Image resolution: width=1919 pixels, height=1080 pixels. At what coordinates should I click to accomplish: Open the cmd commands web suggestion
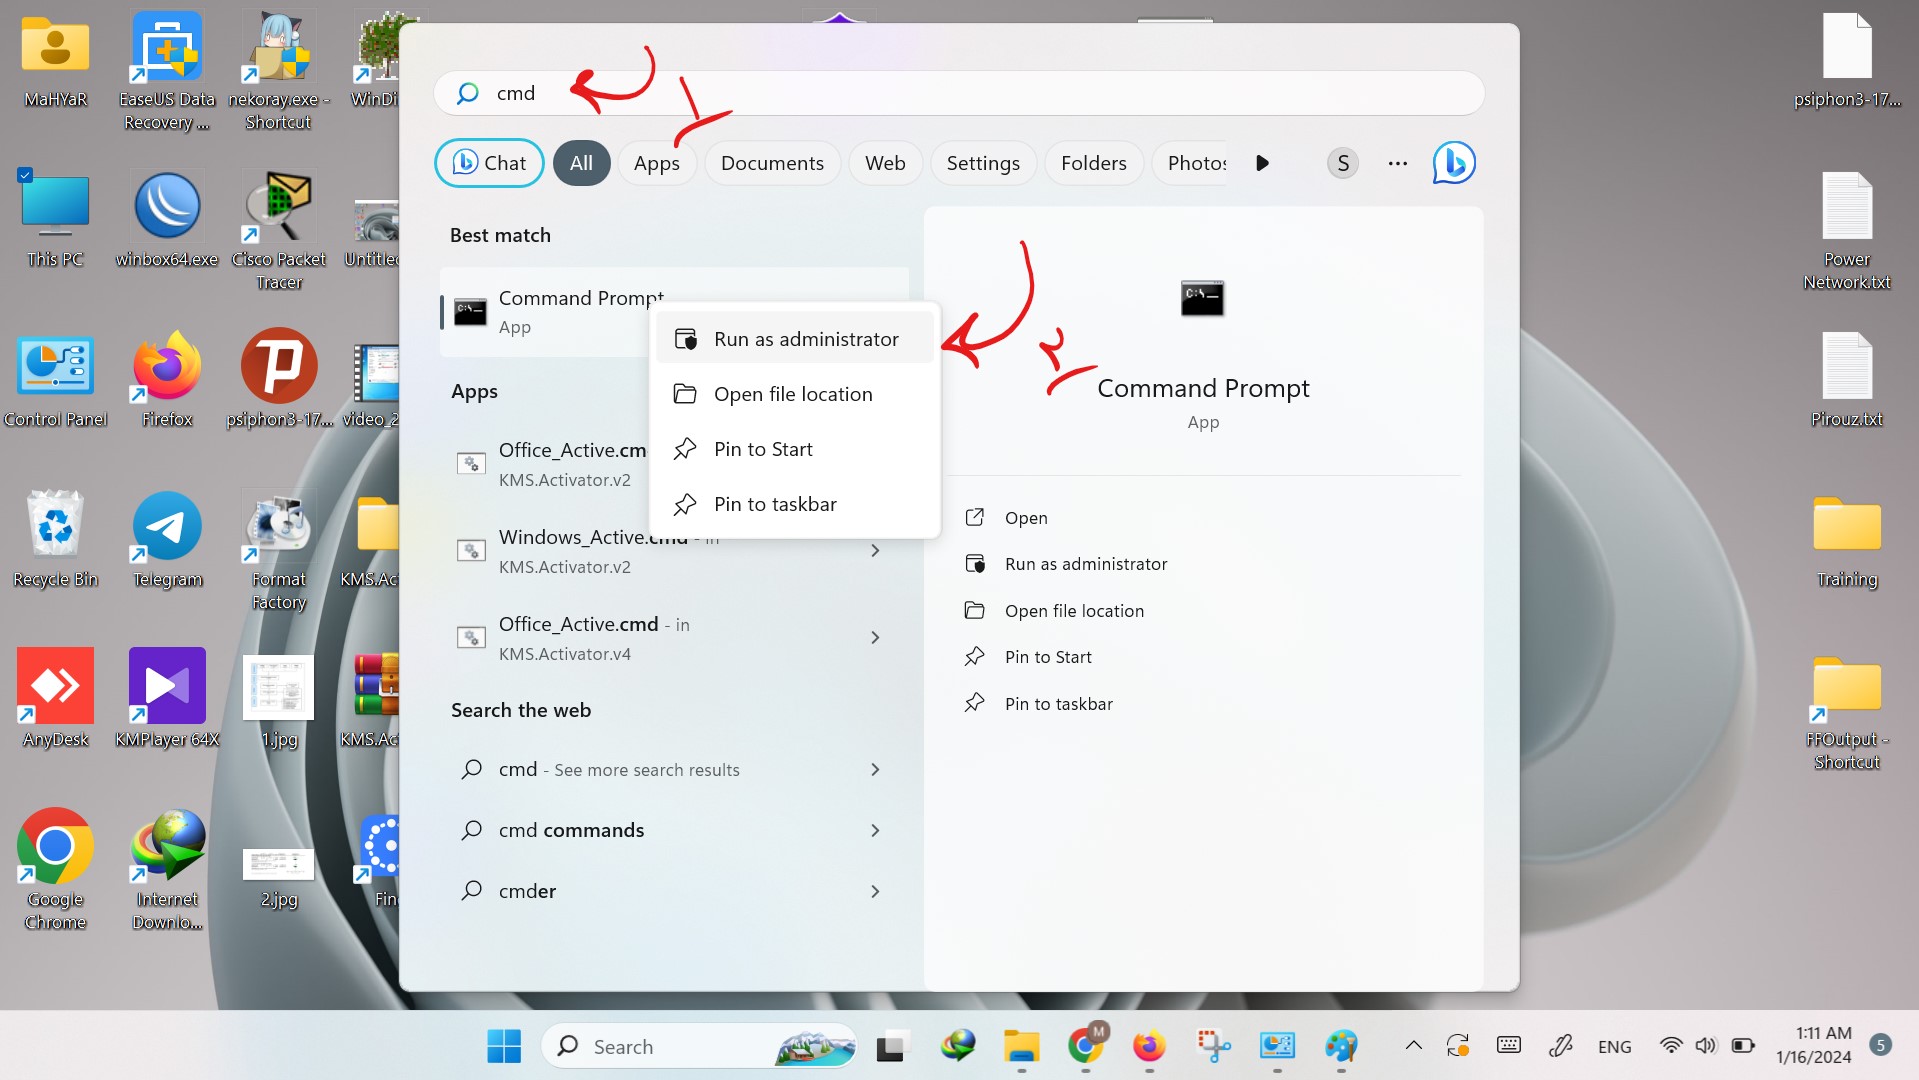point(674,830)
